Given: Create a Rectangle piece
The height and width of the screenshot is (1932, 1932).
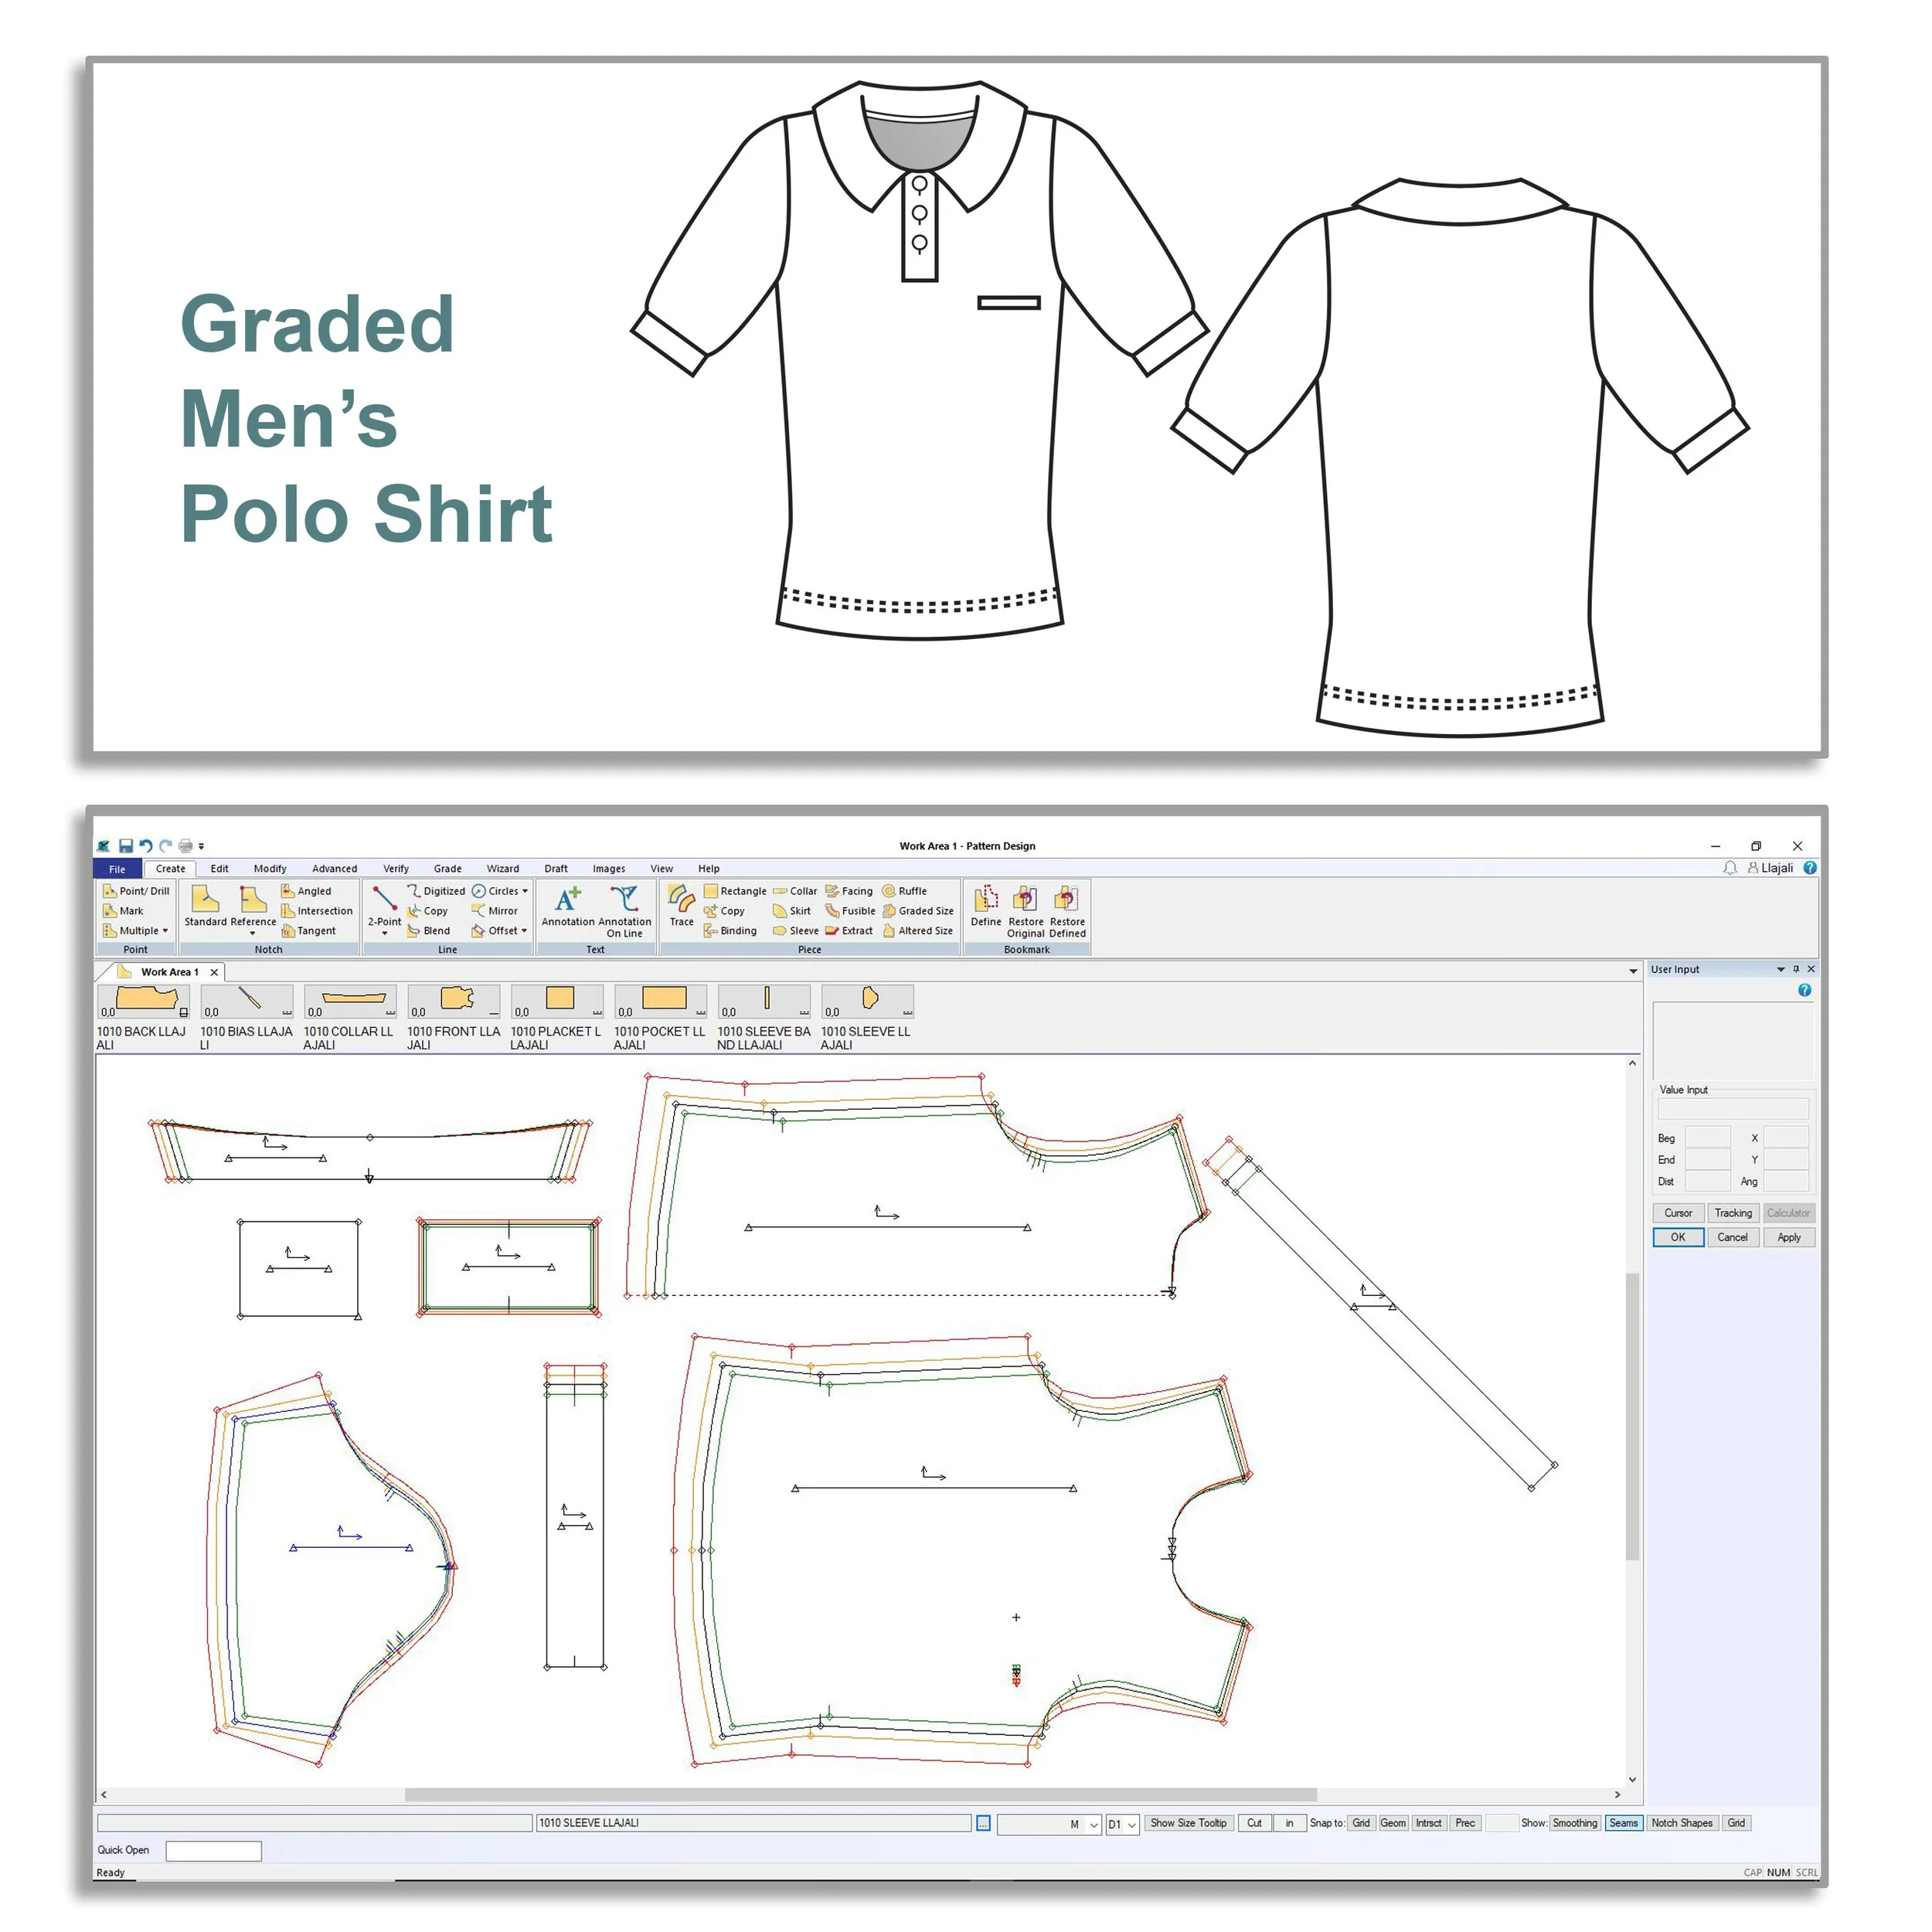Looking at the screenshot, I should (735, 891).
